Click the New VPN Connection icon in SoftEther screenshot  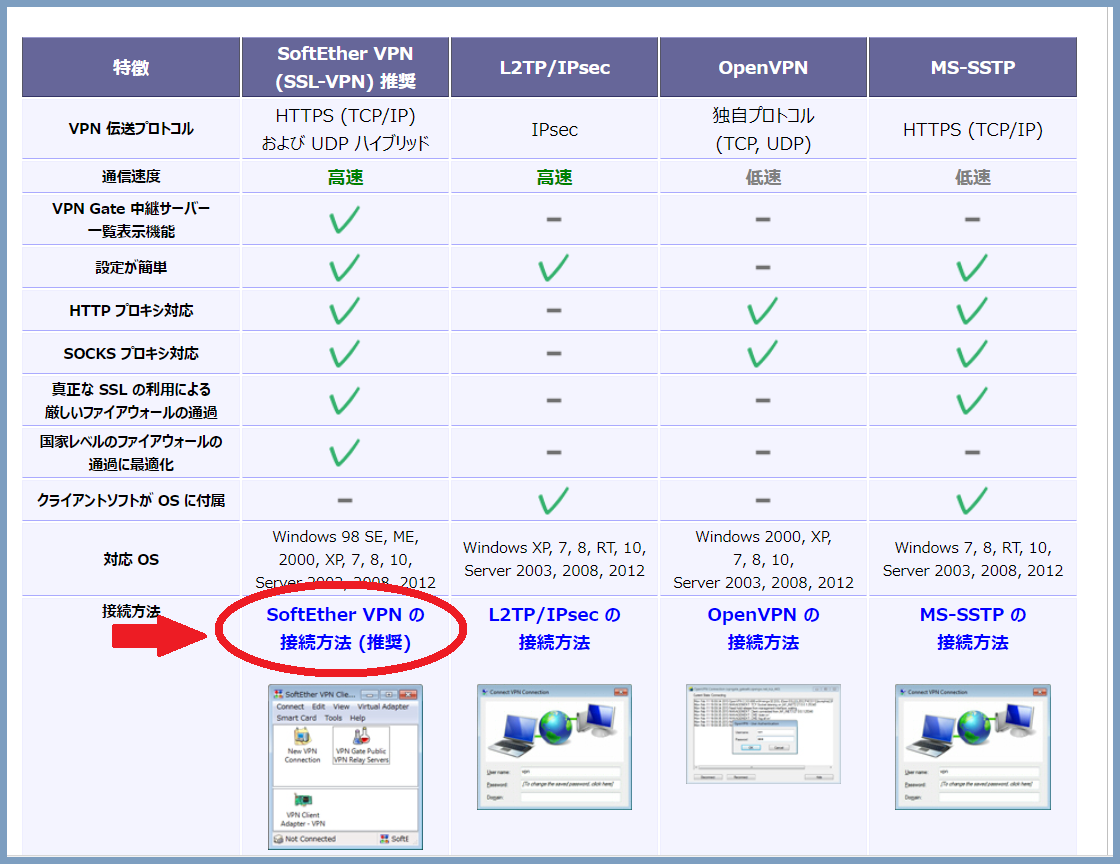coord(302,741)
